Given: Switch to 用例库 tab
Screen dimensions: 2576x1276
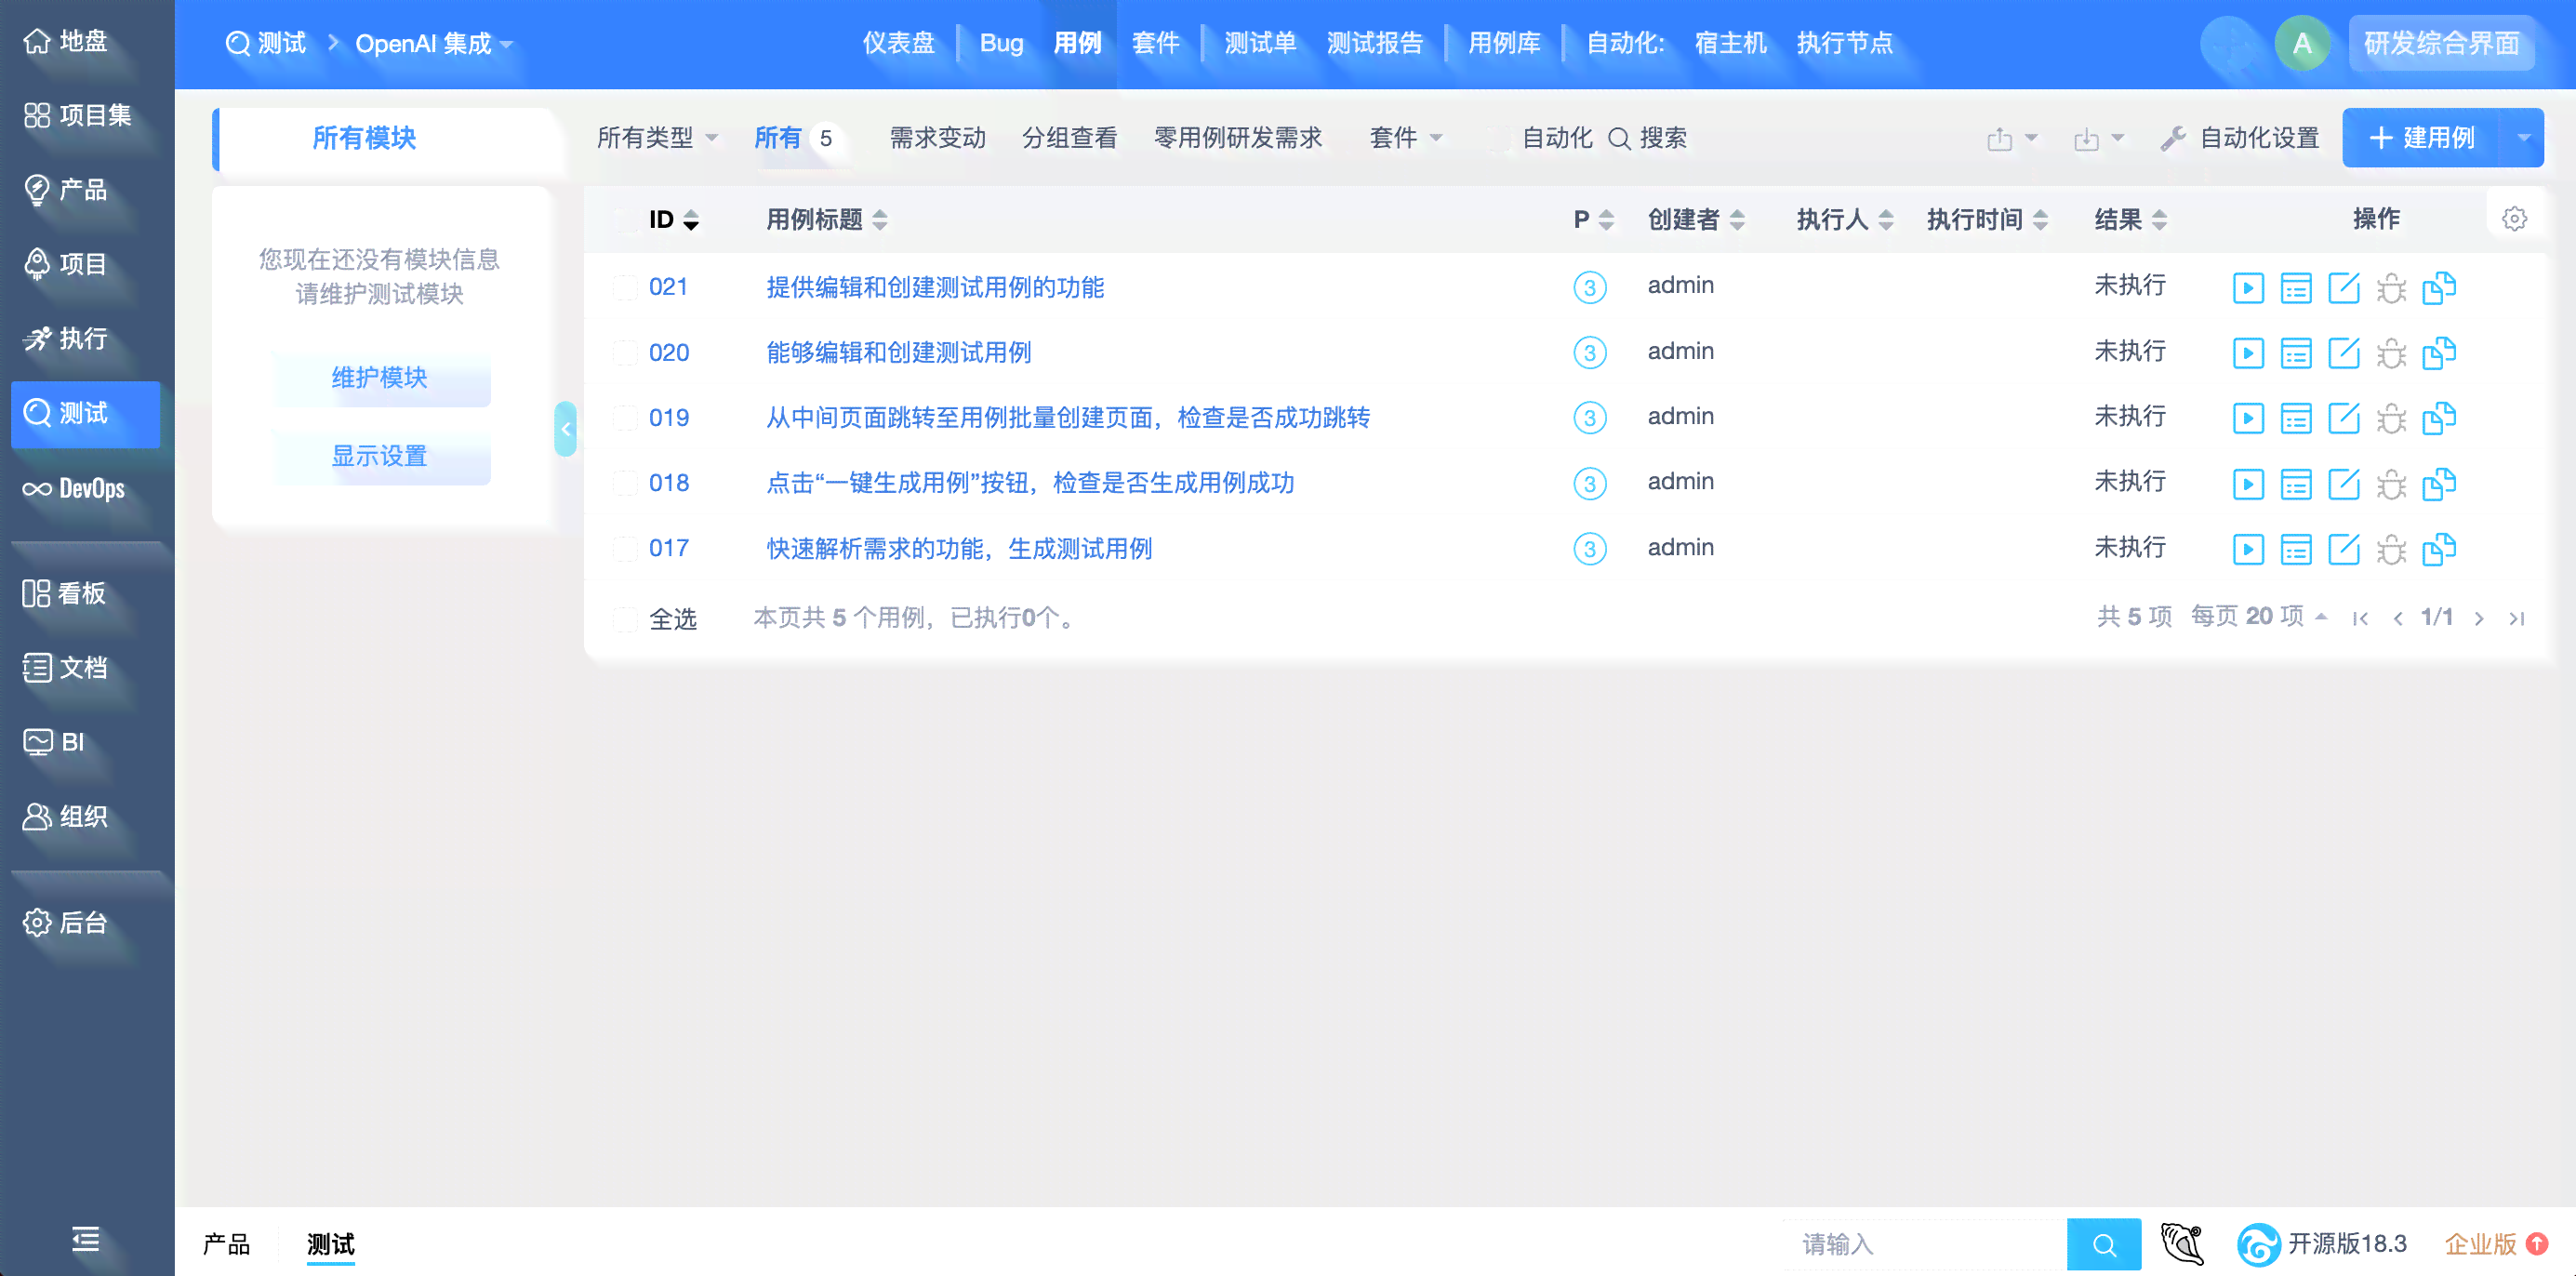Looking at the screenshot, I should click(x=1504, y=43).
